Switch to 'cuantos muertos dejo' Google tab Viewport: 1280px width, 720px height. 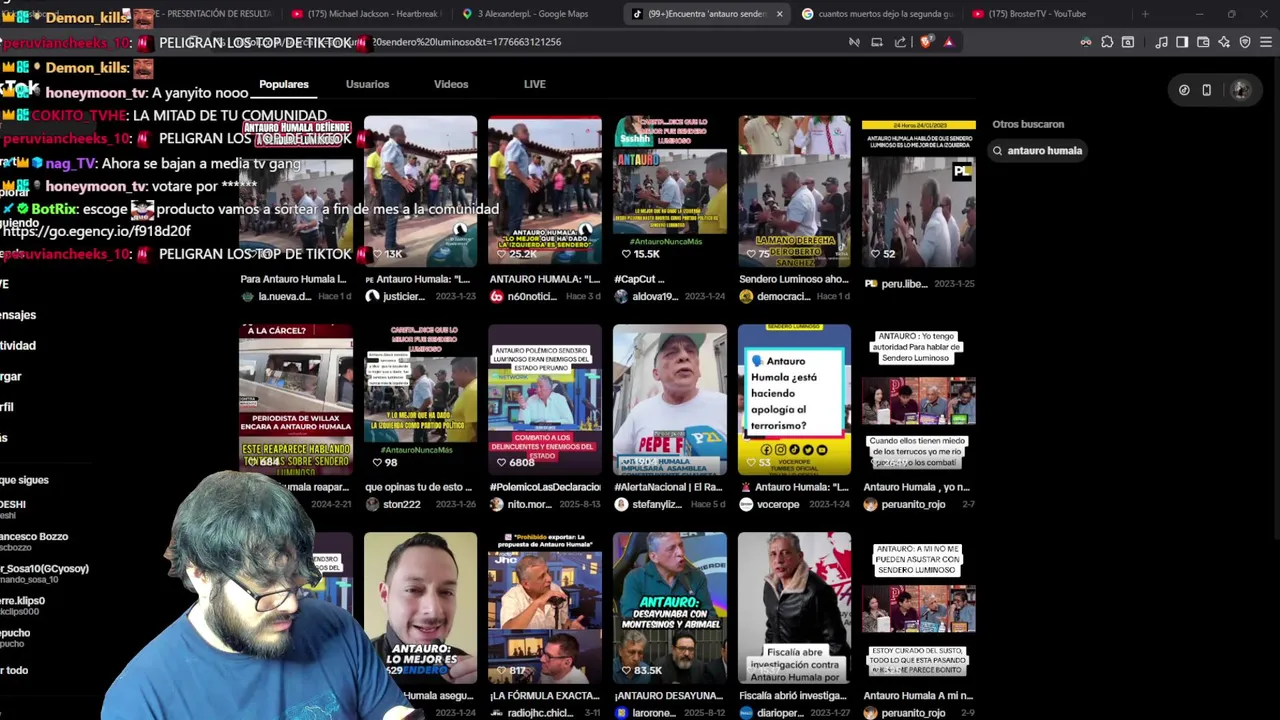coord(878,14)
